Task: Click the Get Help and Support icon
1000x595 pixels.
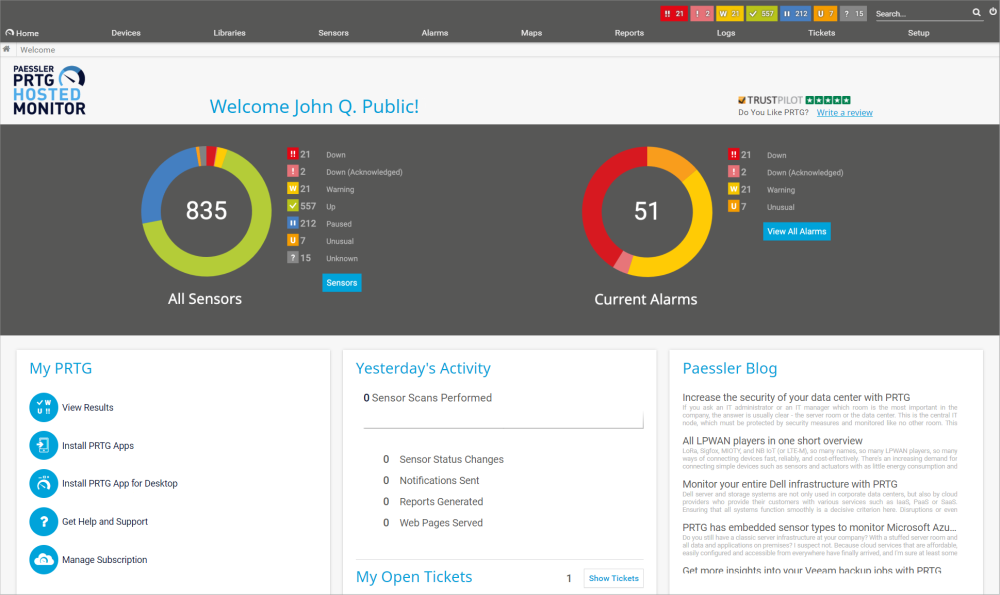Action: pos(44,522)
